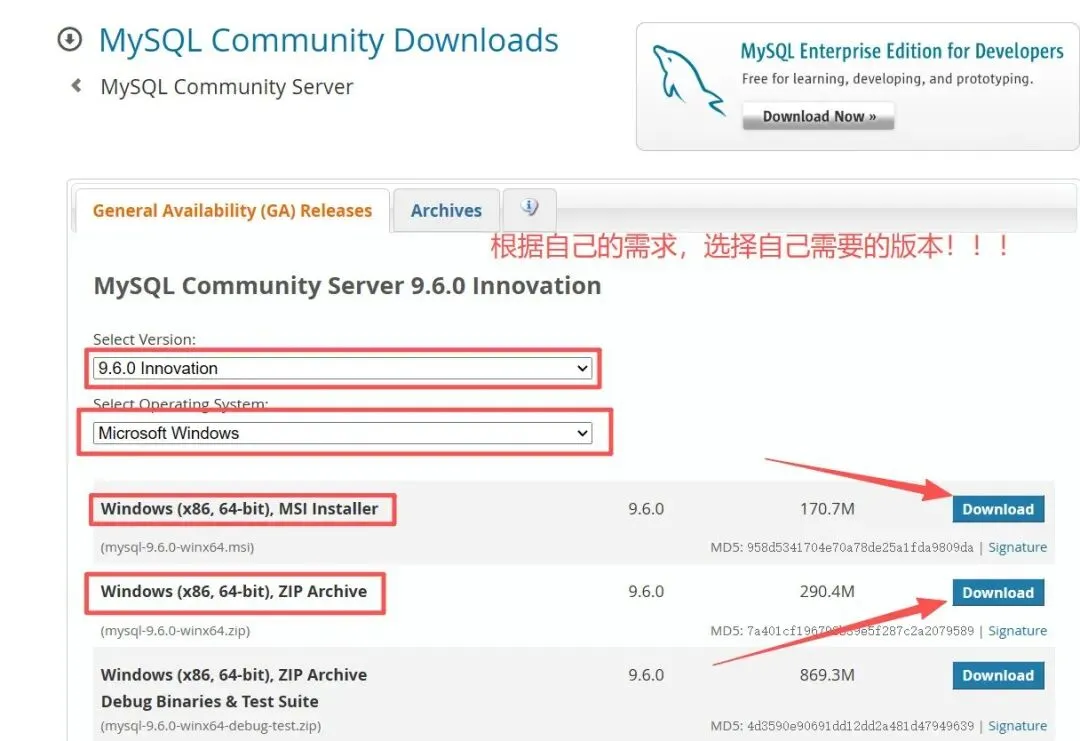
Task: Click the MySQL Community Downloads heading
Action: click(329, 41)
